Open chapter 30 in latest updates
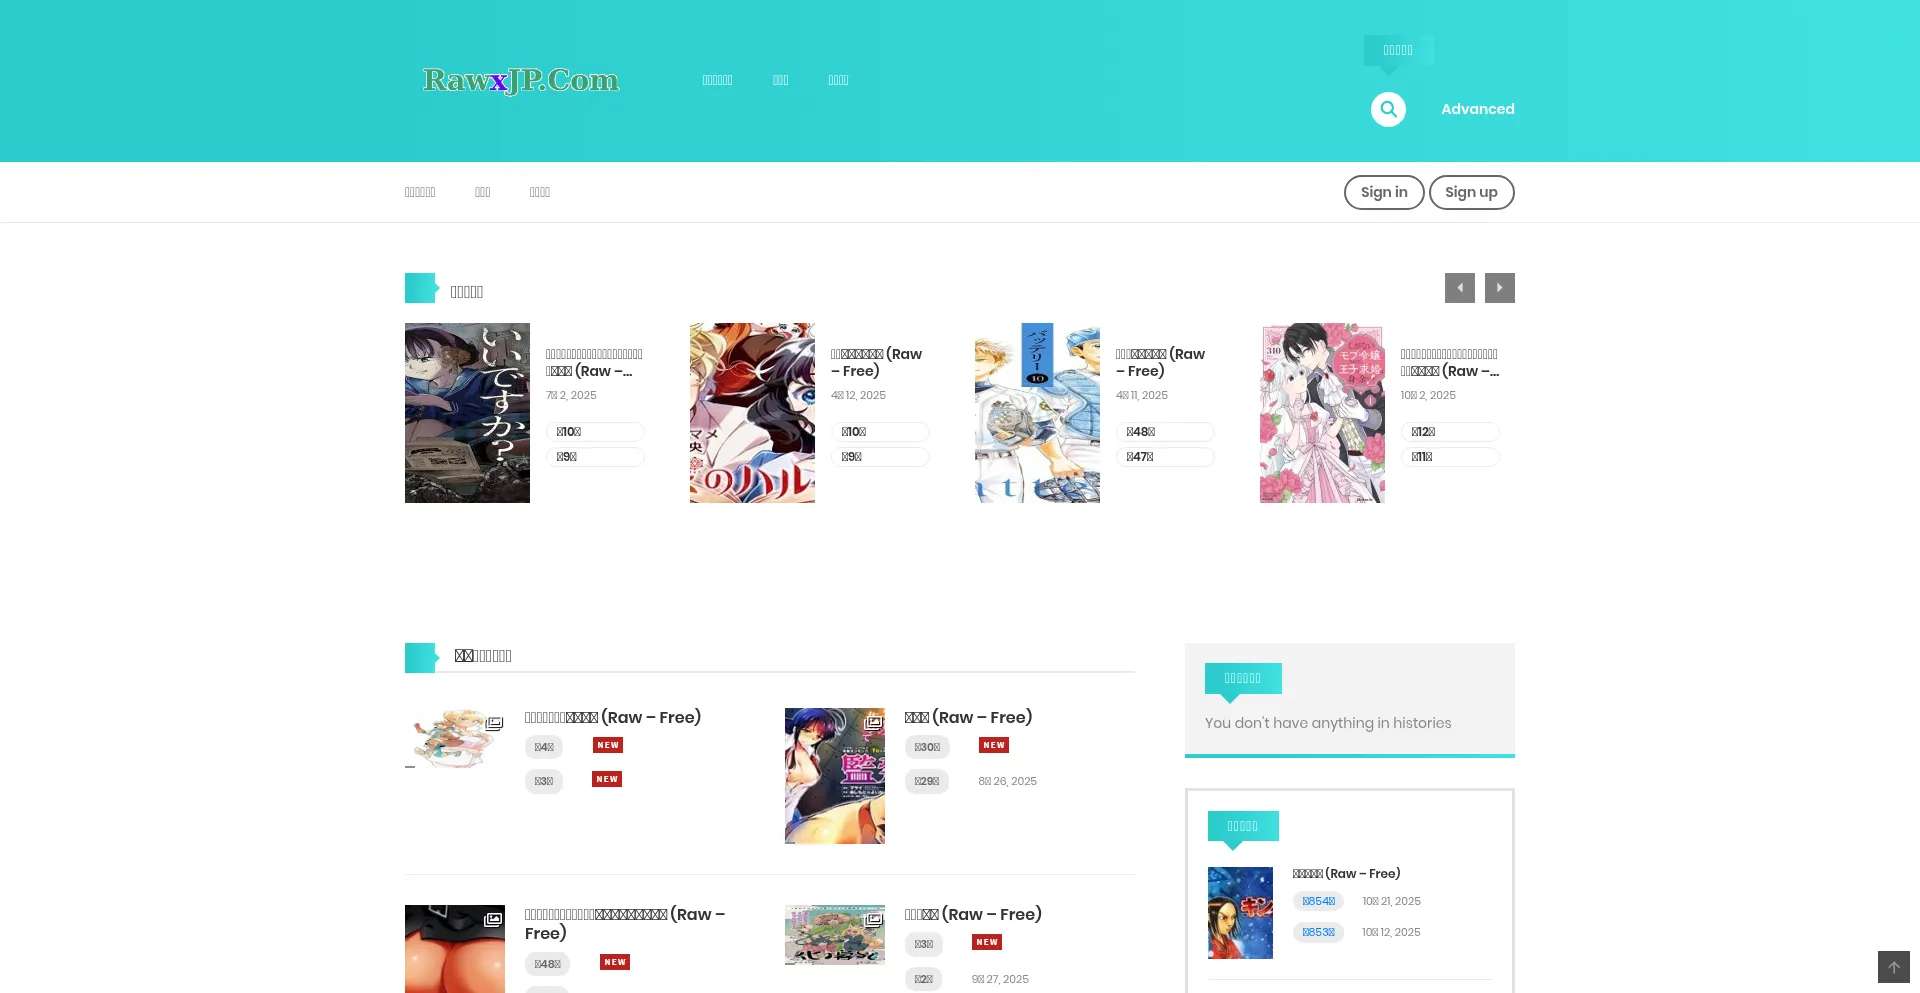Image resolution: width=1920 pixels, height=993 pixels. pyautogui.click(x=927, y=747)
